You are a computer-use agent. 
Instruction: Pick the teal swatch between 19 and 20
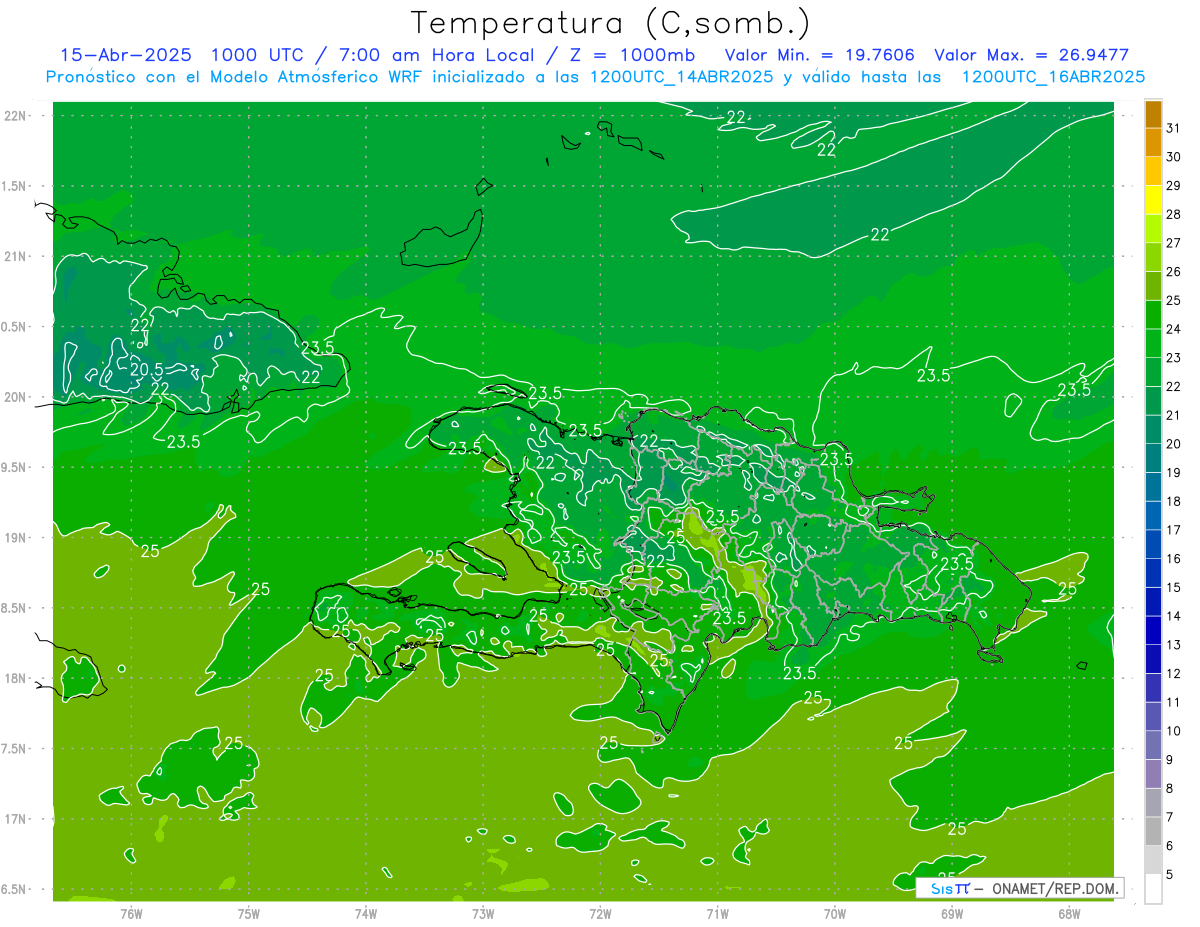point(1153,459)
